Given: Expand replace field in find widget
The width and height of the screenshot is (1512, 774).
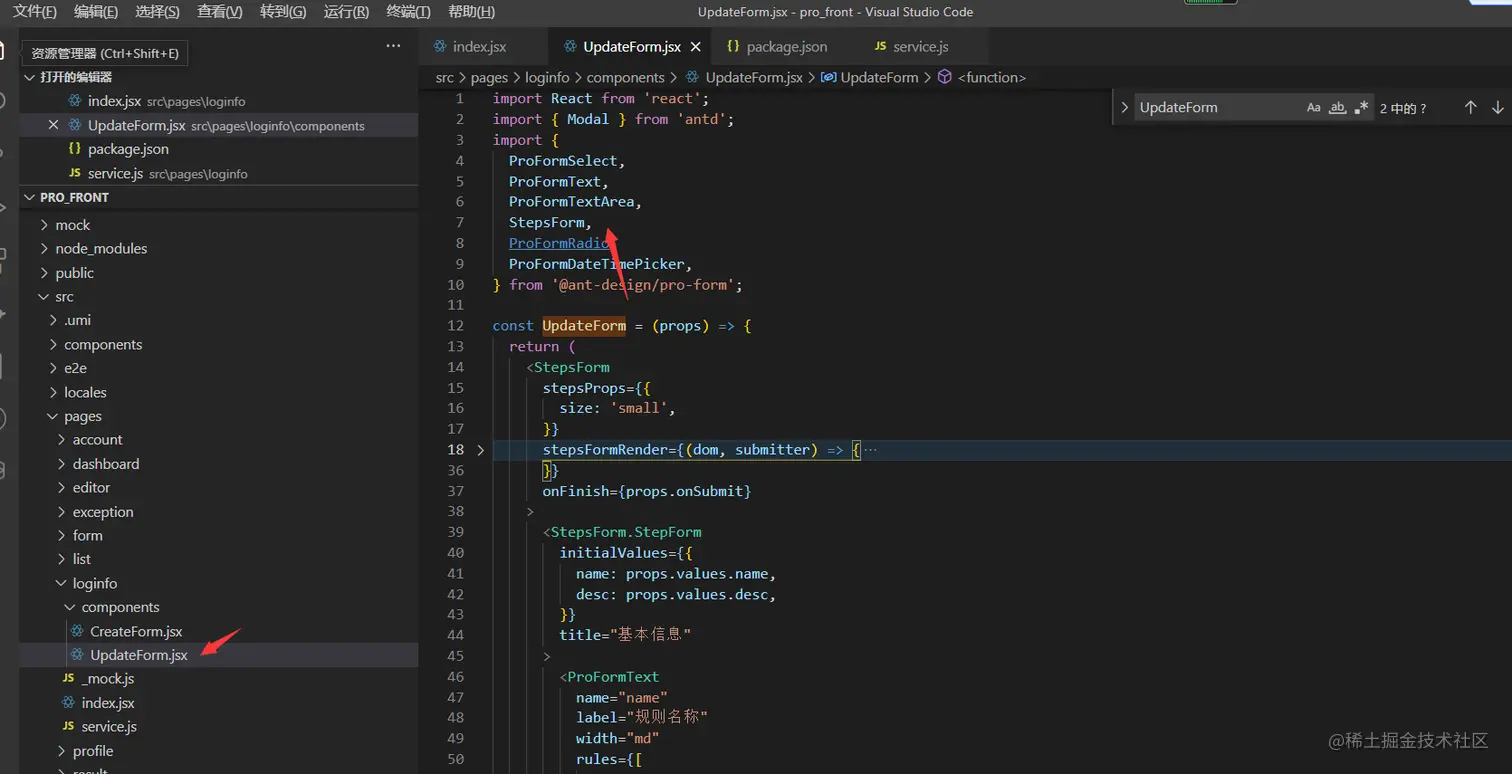Looking at the screenshot, I should pyautogui.click(x=1124, y=108).
